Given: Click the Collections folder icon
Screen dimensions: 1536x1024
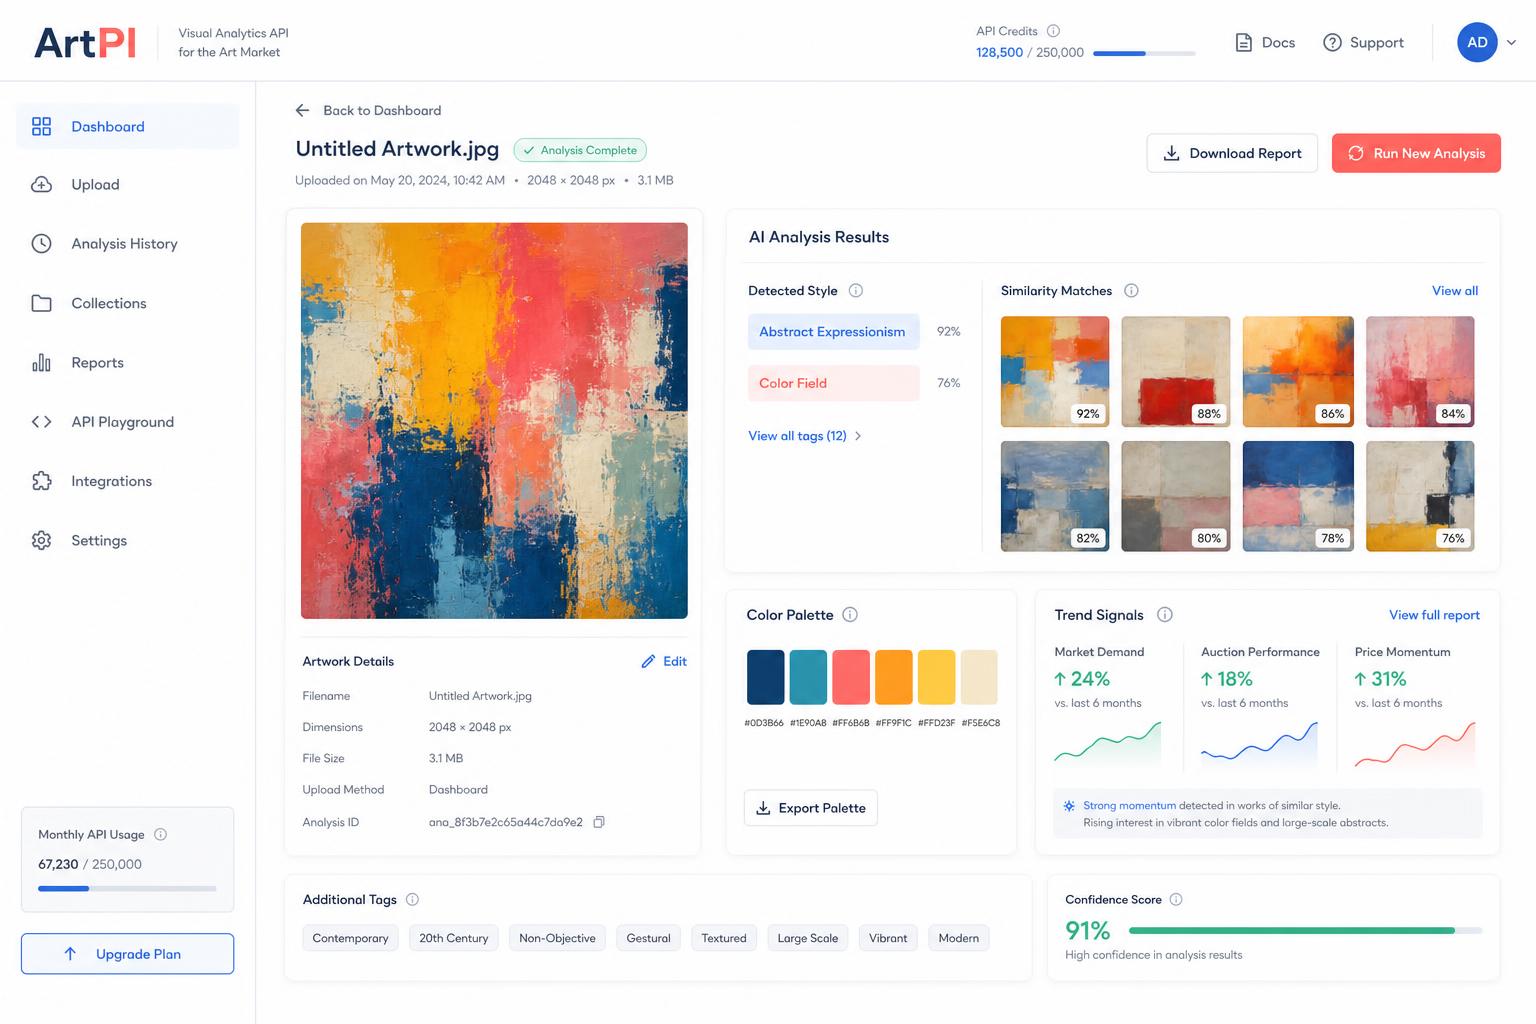Looking at the screenshot, I should click(41, 303).
